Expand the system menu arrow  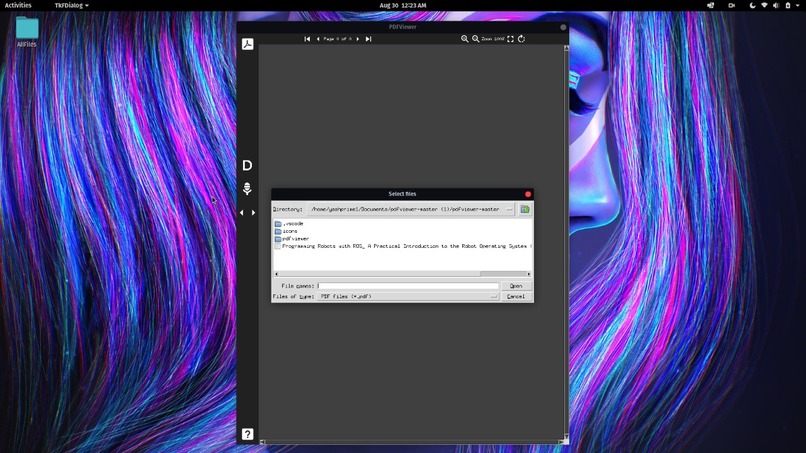798,5
